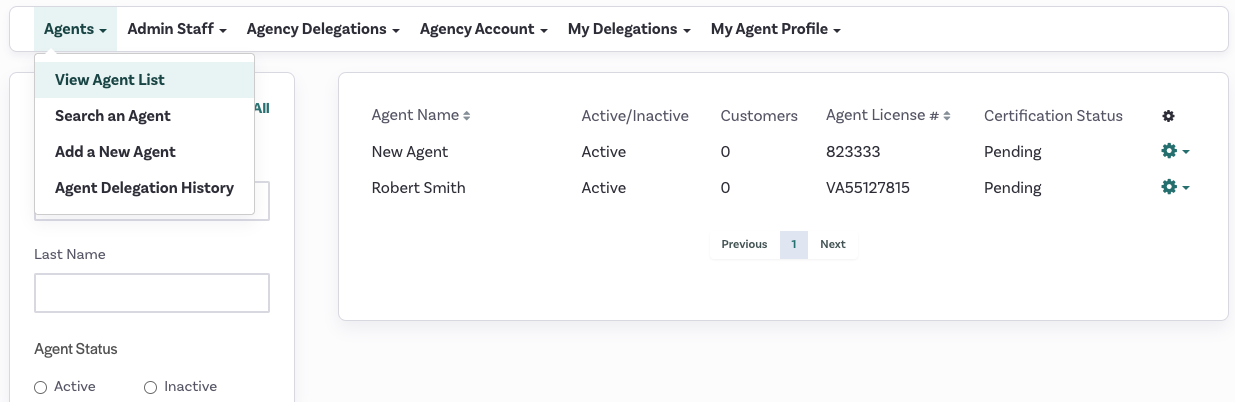
Task: Collapse the Agents dropdown menu
Action: [75, 29]
